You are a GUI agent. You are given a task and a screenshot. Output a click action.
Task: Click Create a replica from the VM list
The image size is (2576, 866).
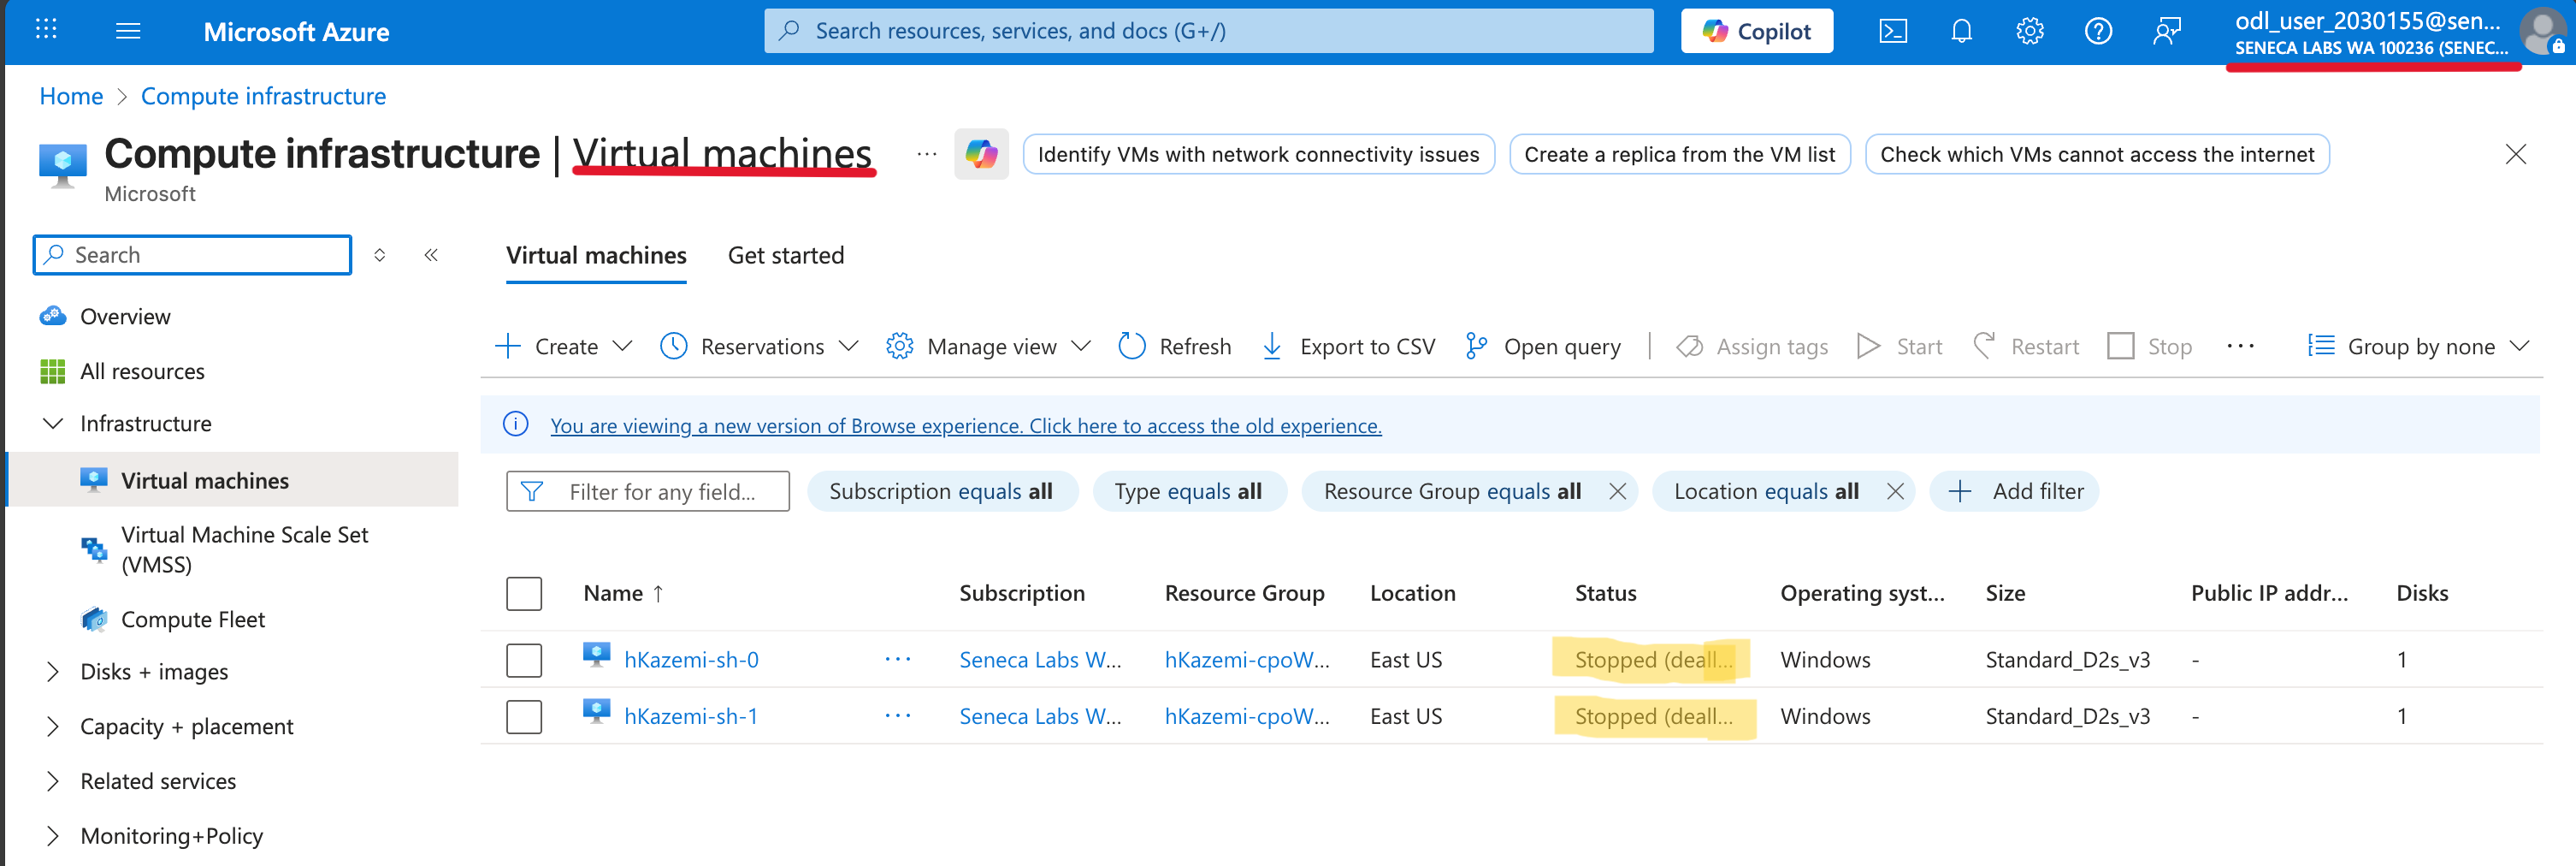1679,154
